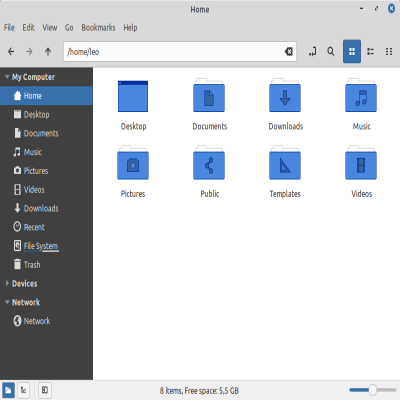Go up to the parent folder

[x=48, y=52]
